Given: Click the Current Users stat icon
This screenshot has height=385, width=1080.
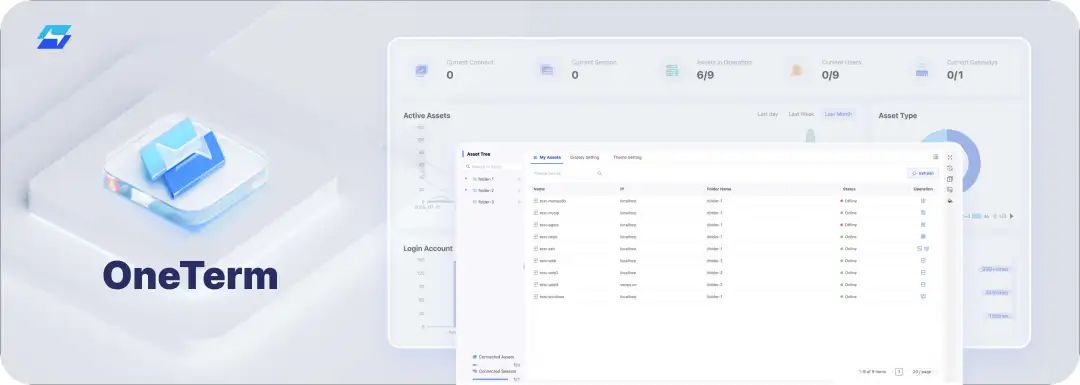Looking at the screenshot, I should click(797, 70).
